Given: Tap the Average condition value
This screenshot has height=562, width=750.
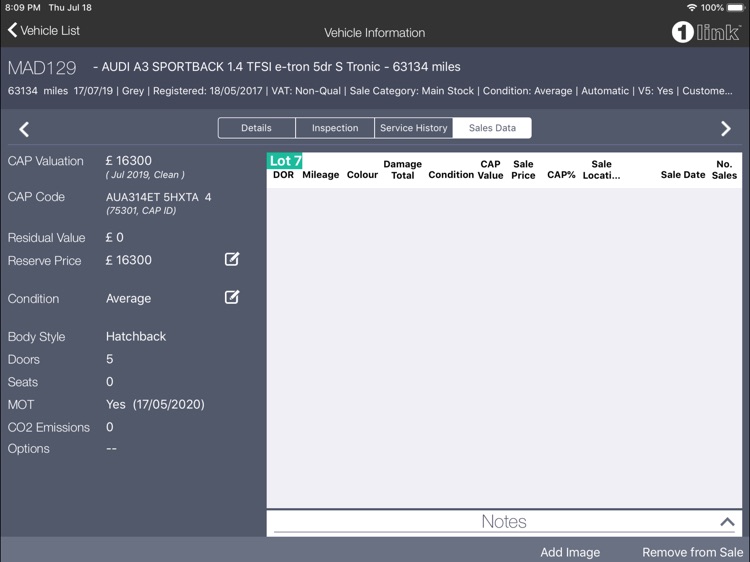Looking at the screenshot, I should pyautogui.click(x=128, y=298).
